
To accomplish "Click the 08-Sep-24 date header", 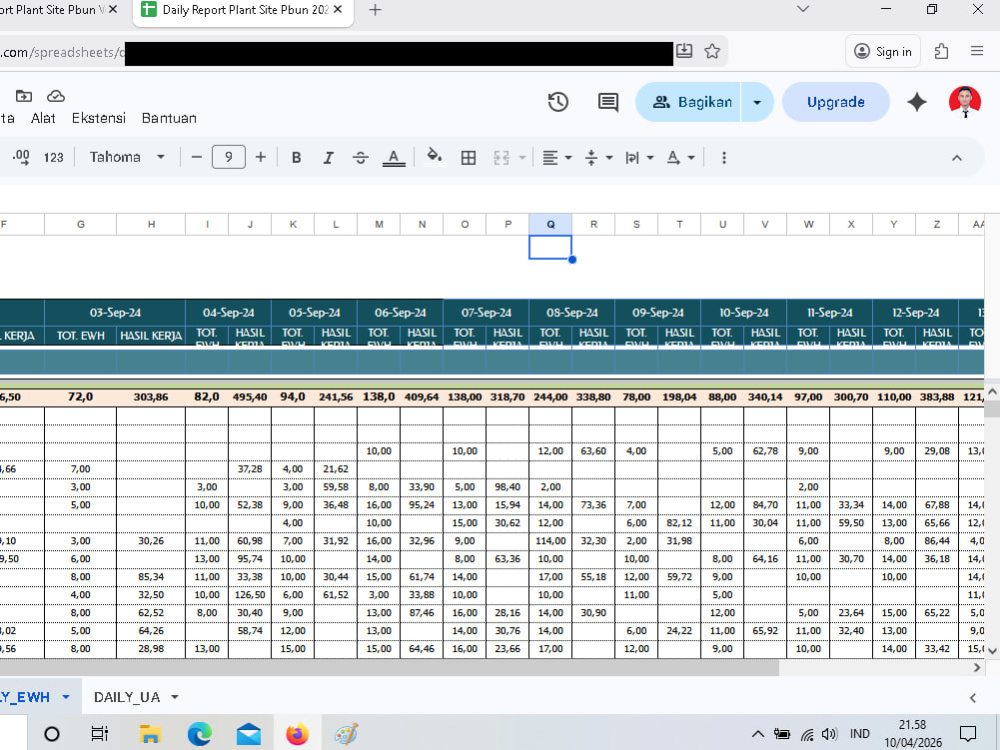I will pyautogui.click(x=571, y=312).
